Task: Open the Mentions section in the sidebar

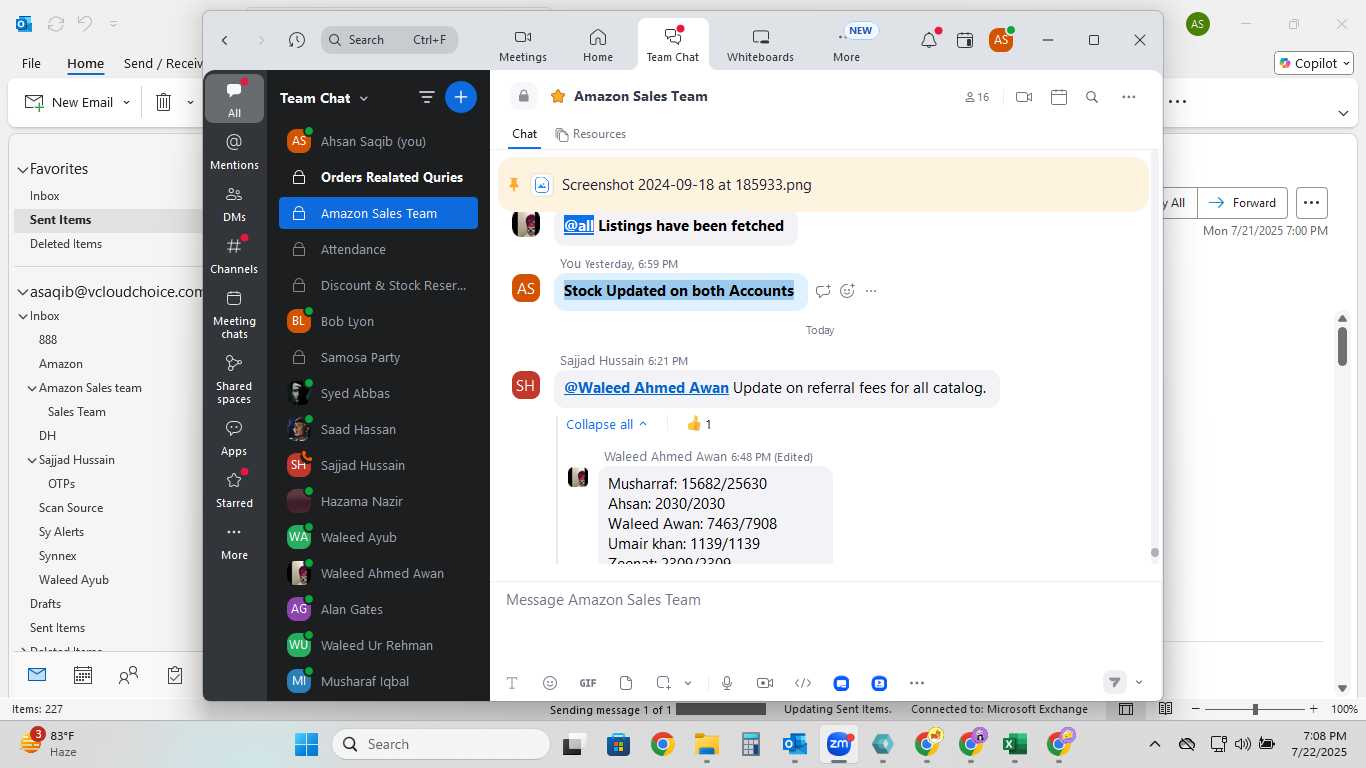Action: (234, 151)
